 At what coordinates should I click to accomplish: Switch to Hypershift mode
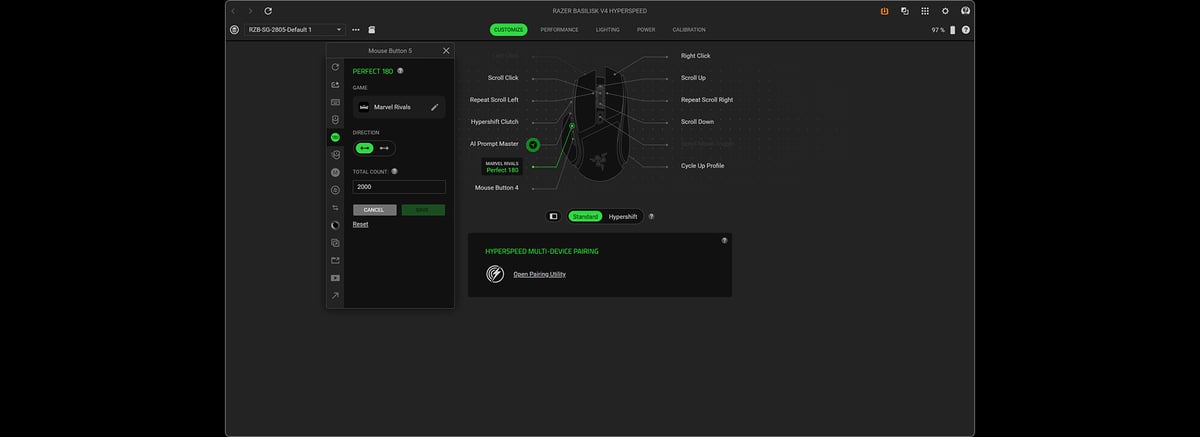(x=623, y=216)
